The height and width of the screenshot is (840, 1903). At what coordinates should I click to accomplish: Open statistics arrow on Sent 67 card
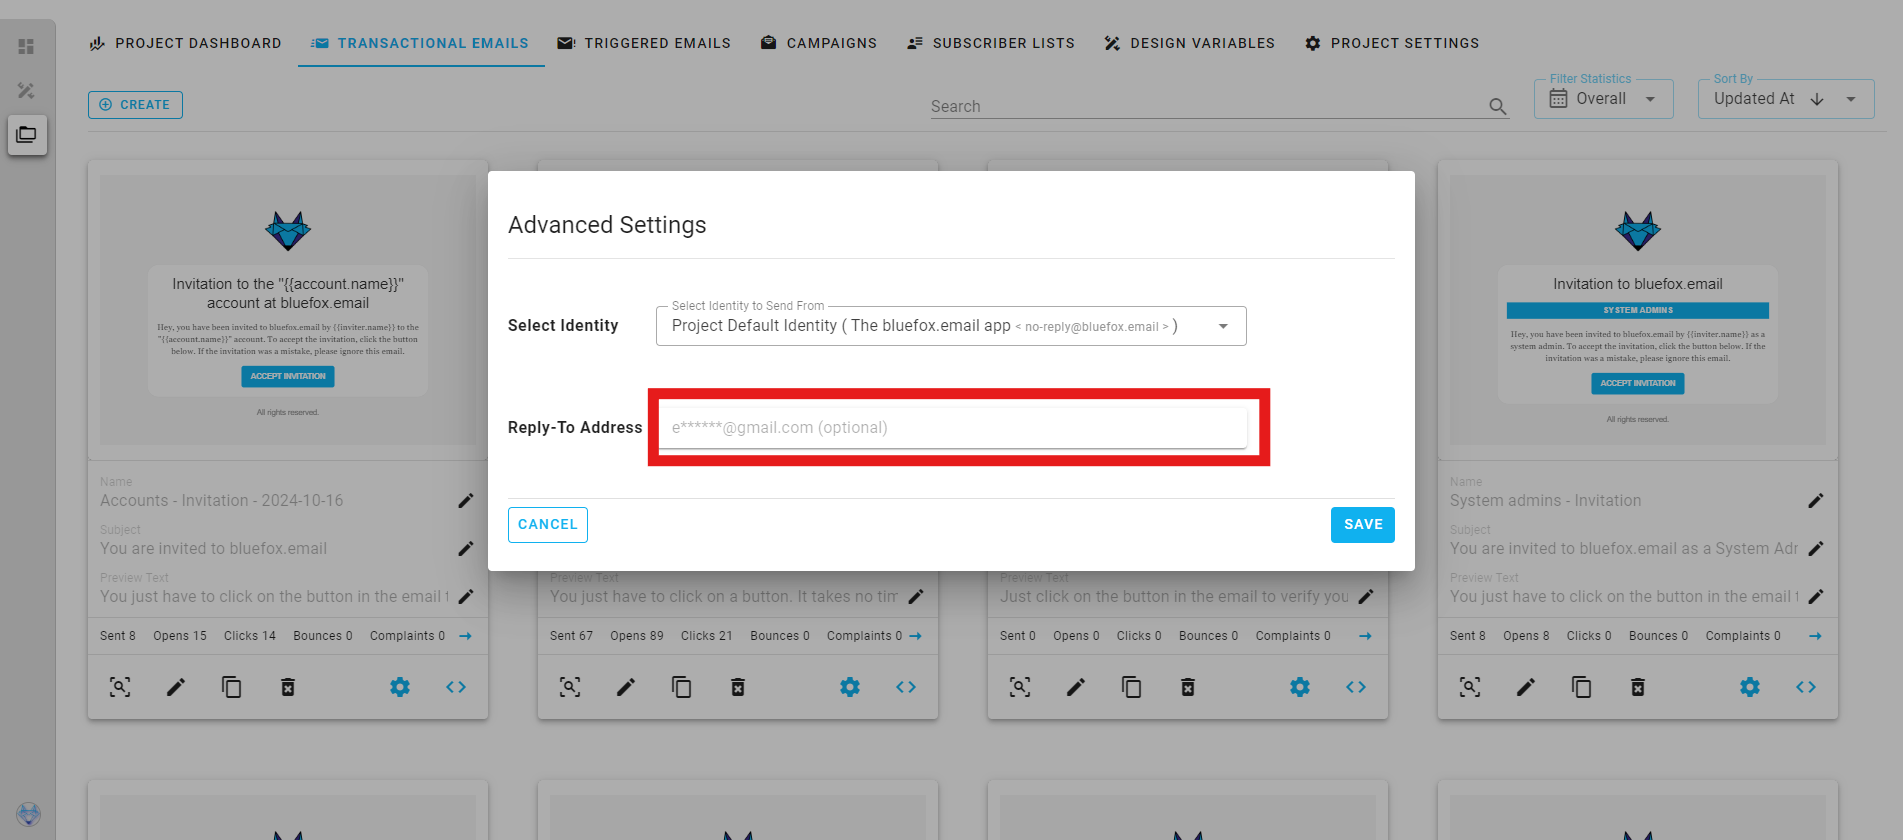[x=915, y=636]
